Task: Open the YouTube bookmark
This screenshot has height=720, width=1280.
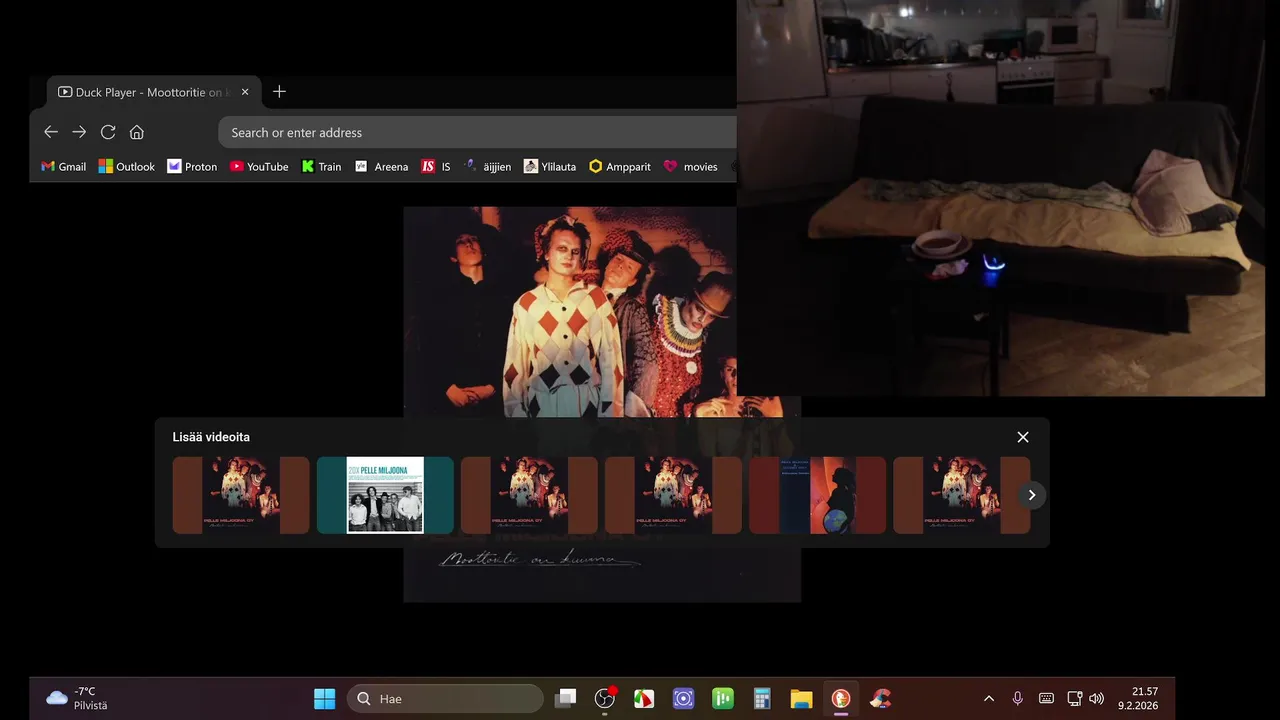Action: coord(259,167)
